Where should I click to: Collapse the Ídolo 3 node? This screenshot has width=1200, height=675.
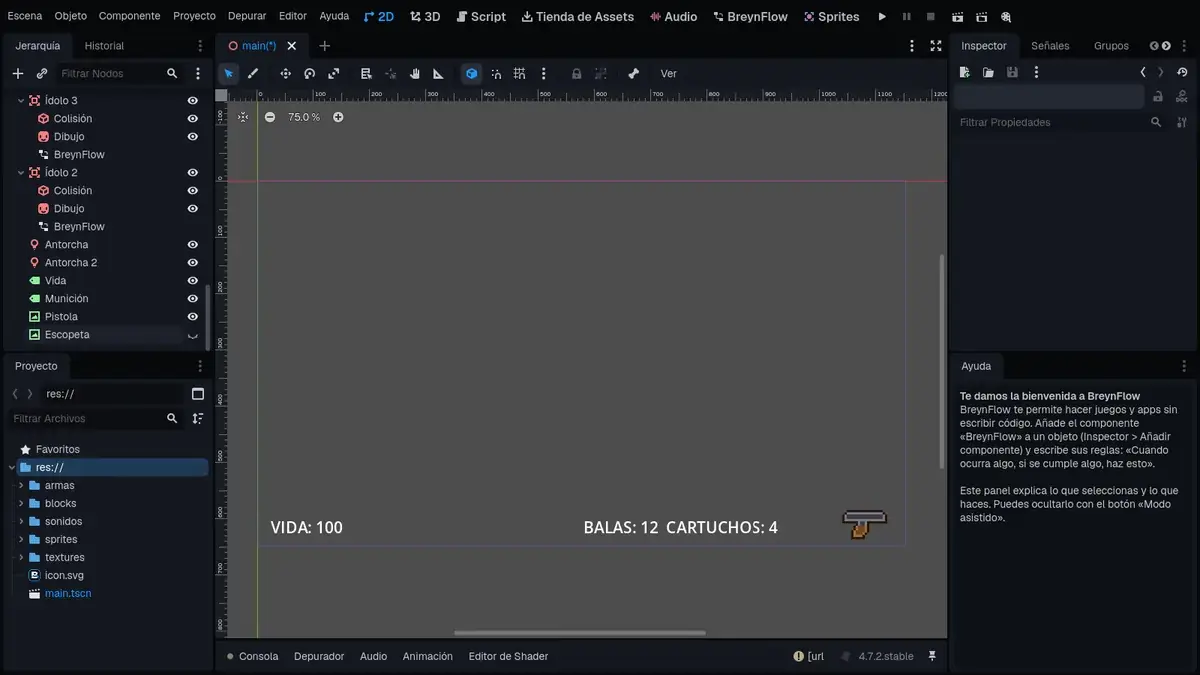[x=21, y=101]
